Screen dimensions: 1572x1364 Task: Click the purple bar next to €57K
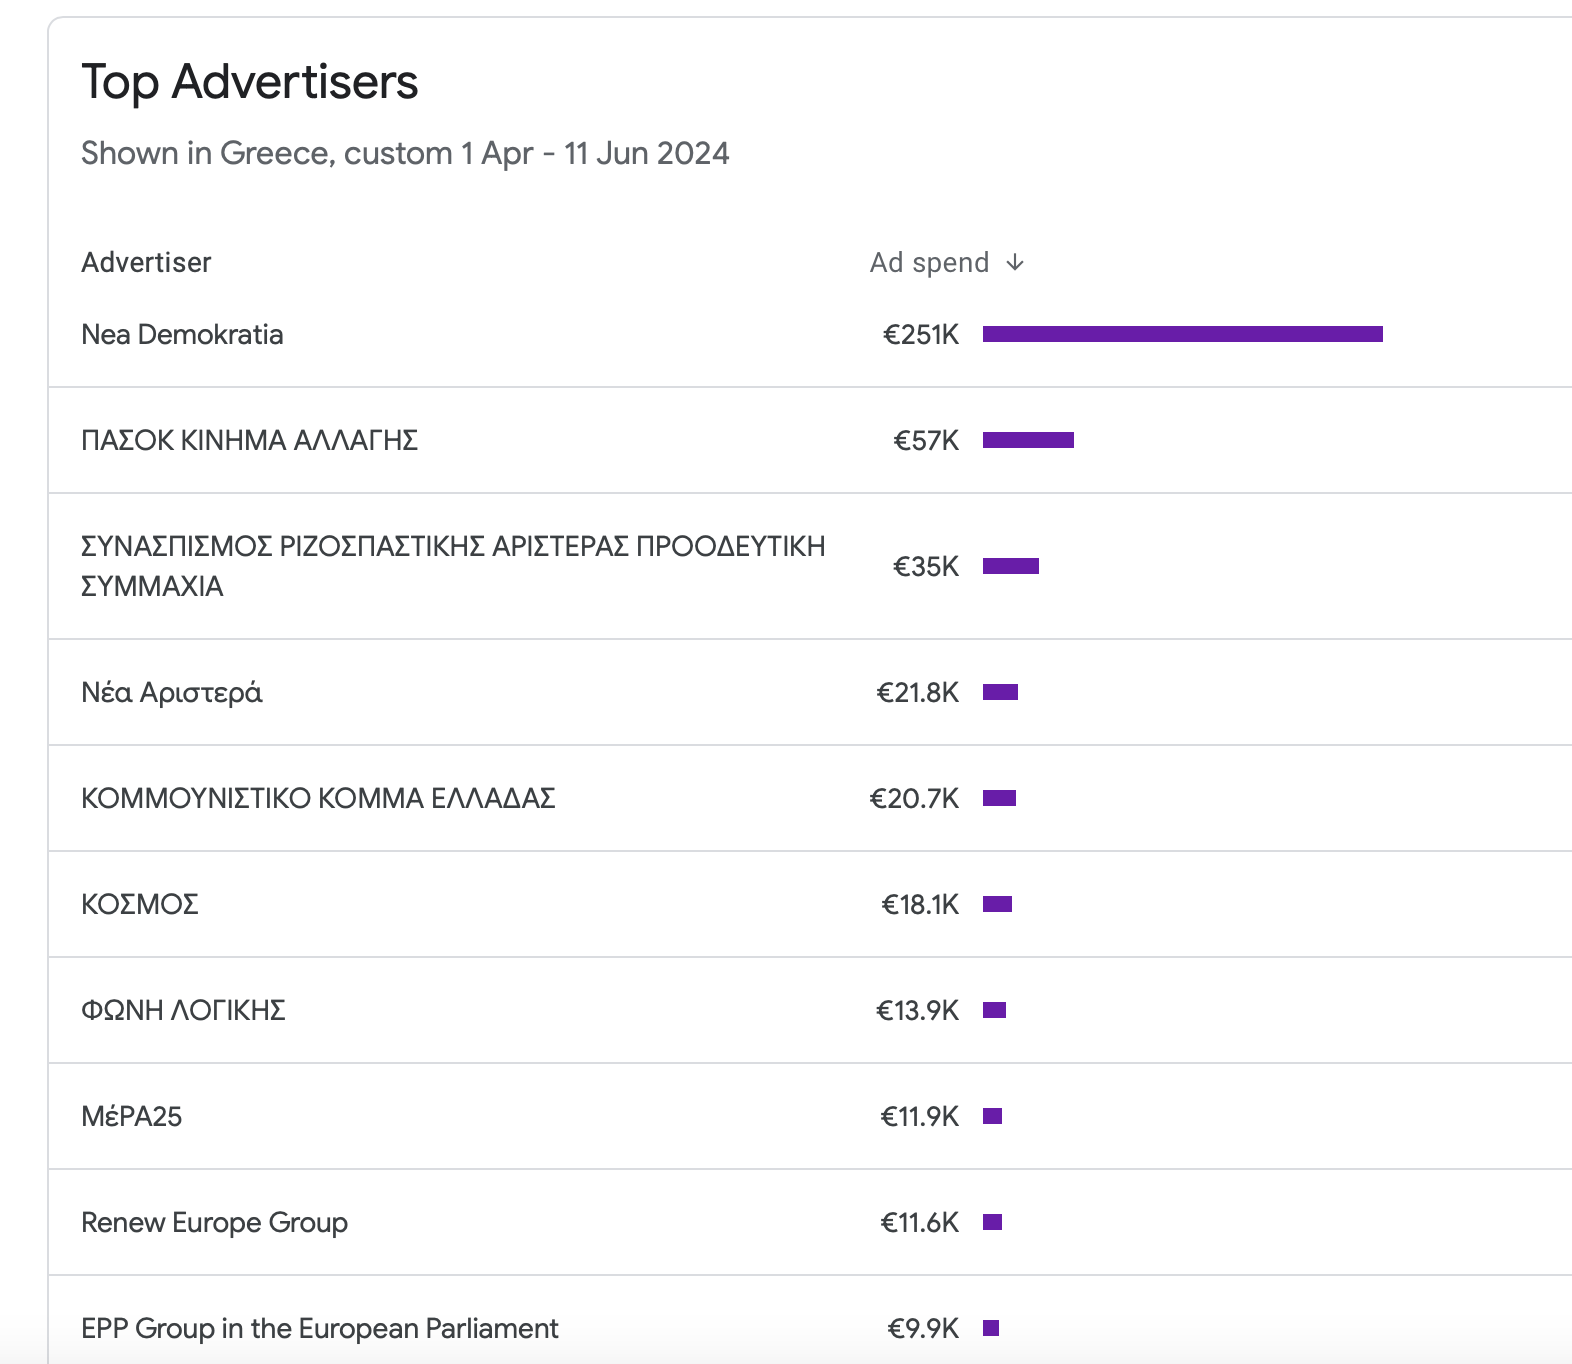1028,440
